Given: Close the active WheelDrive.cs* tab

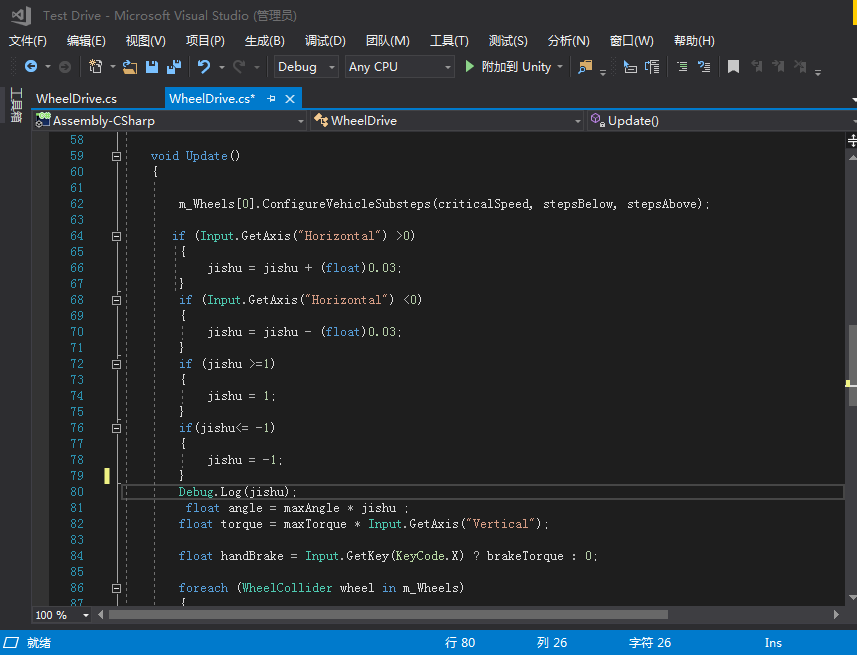Looking at the screenshot, I should [291, 98].
